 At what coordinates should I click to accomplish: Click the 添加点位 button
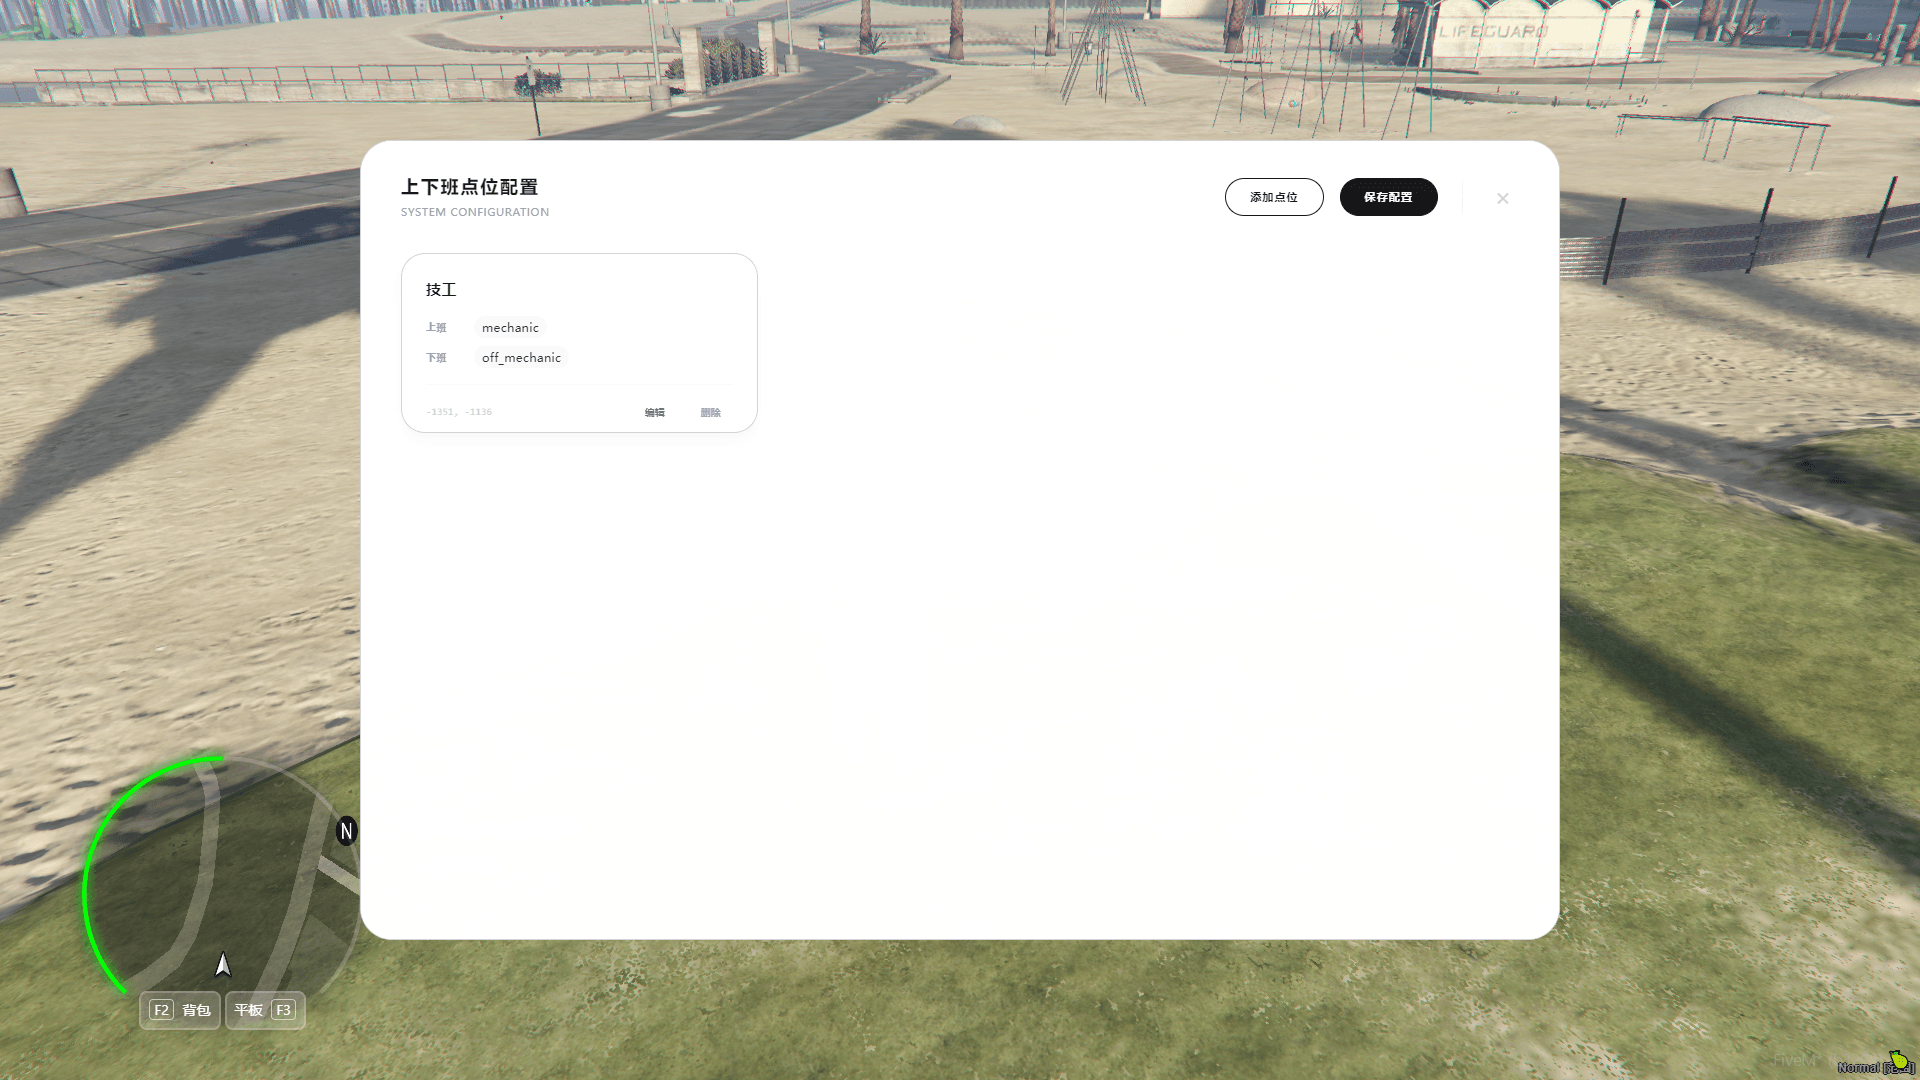tap(1274, 197)
